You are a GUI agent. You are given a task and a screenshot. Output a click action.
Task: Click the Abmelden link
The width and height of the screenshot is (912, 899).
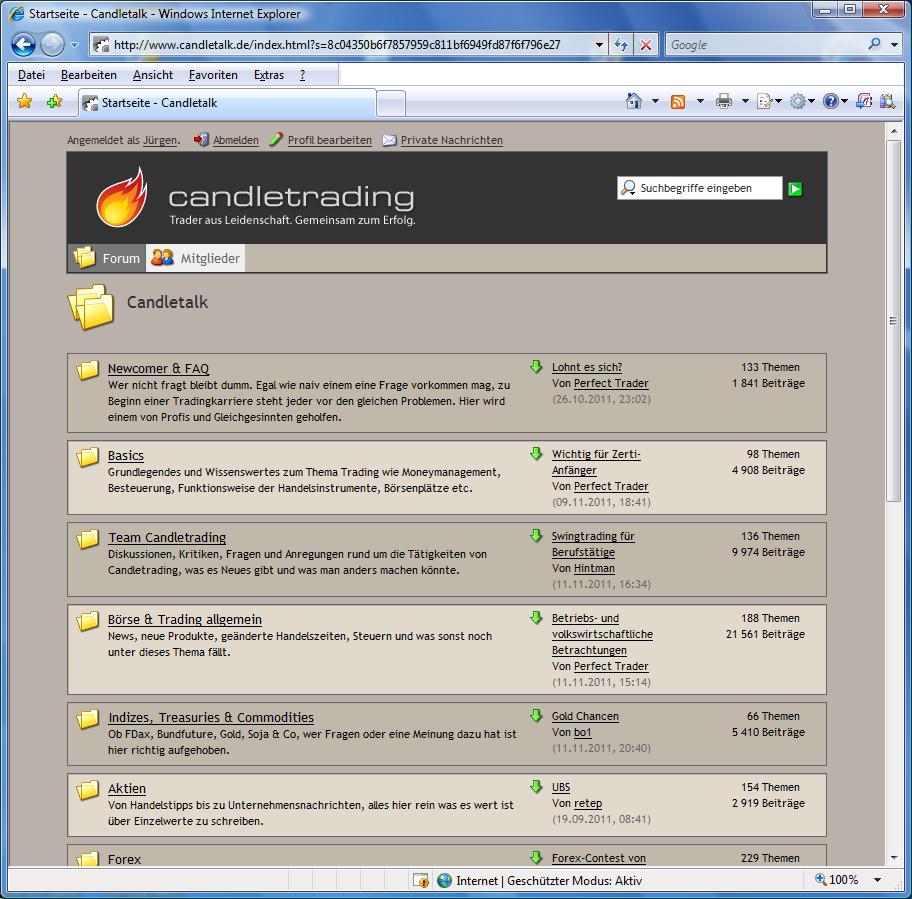tap(236, 140)
